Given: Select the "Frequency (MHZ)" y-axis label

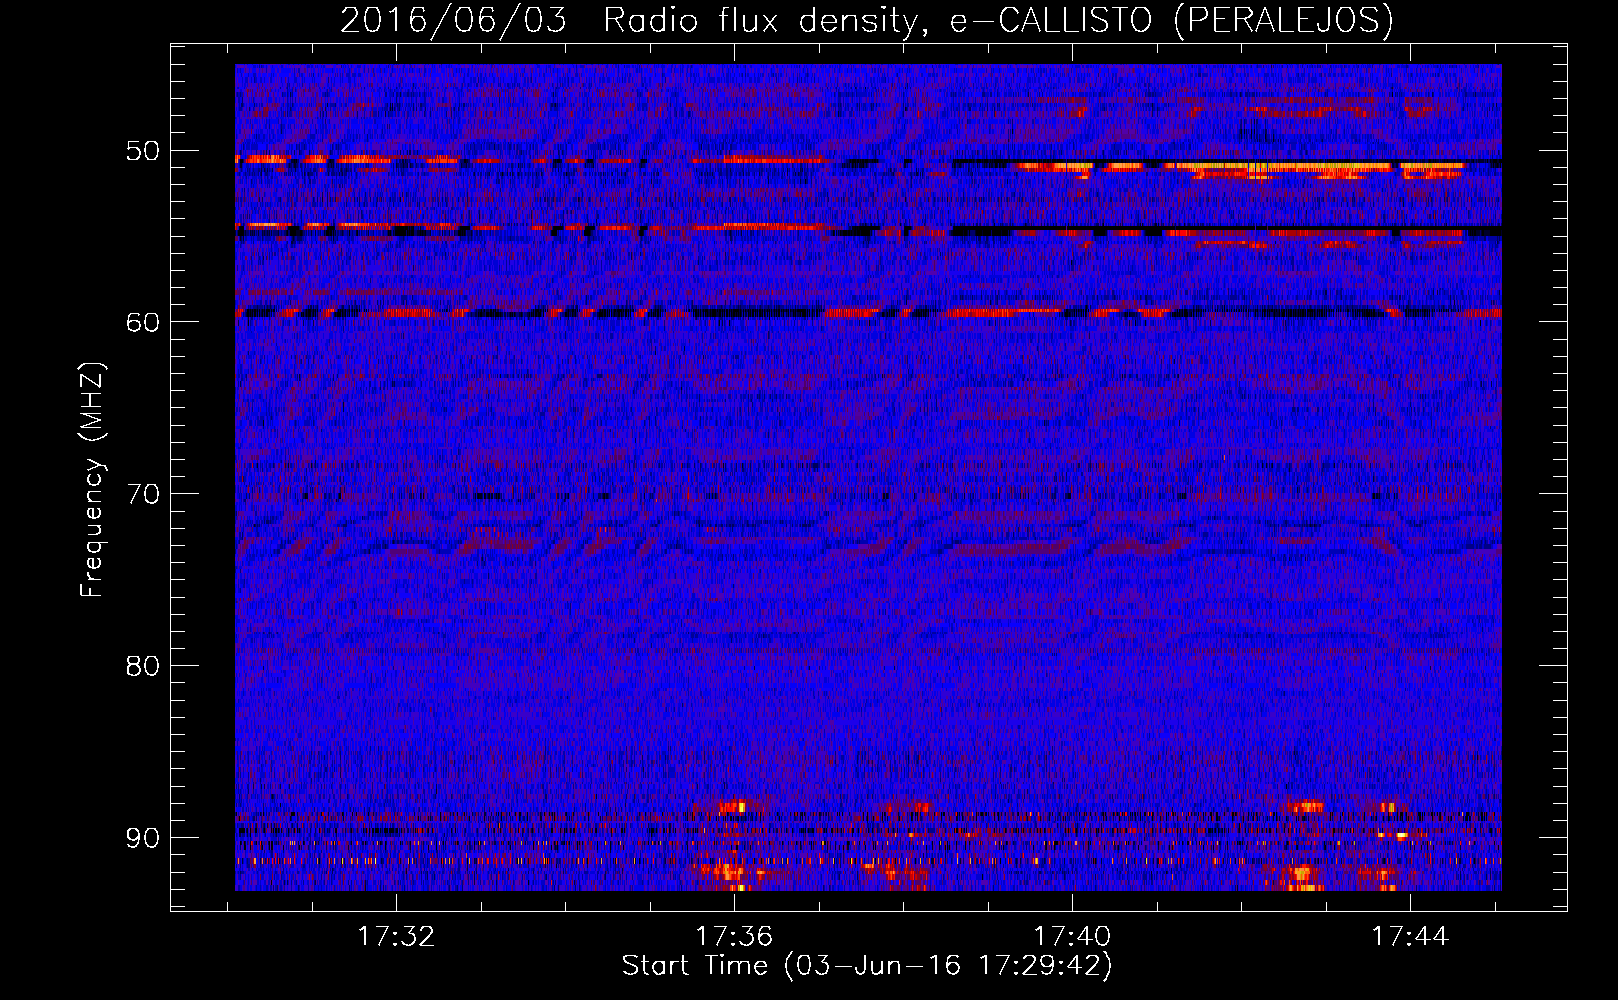Looking at the screenshot, I should point(92,480).
